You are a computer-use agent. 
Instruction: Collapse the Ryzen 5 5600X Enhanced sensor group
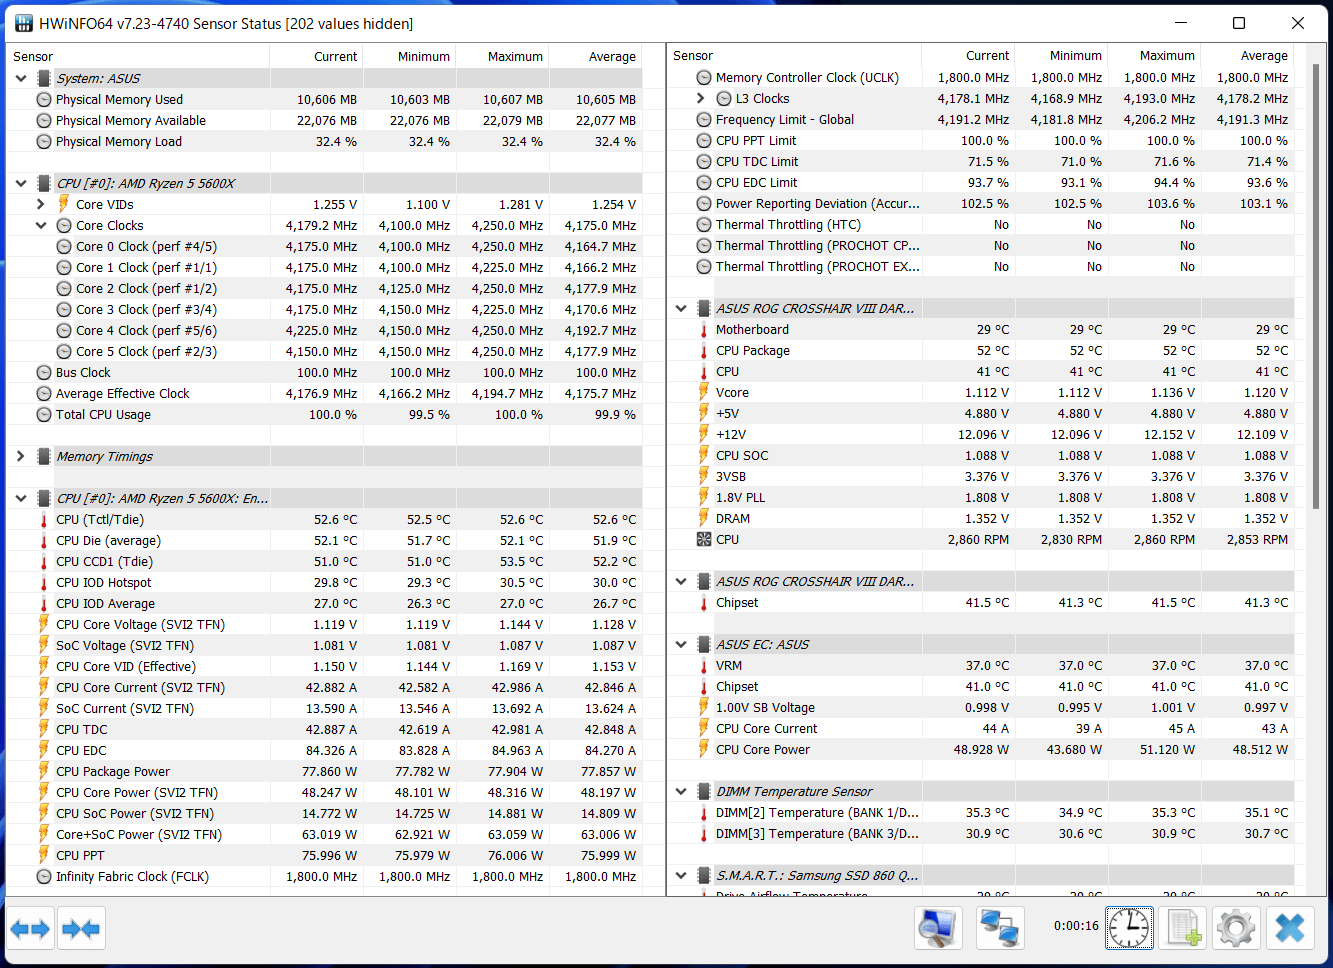(21, 498)
